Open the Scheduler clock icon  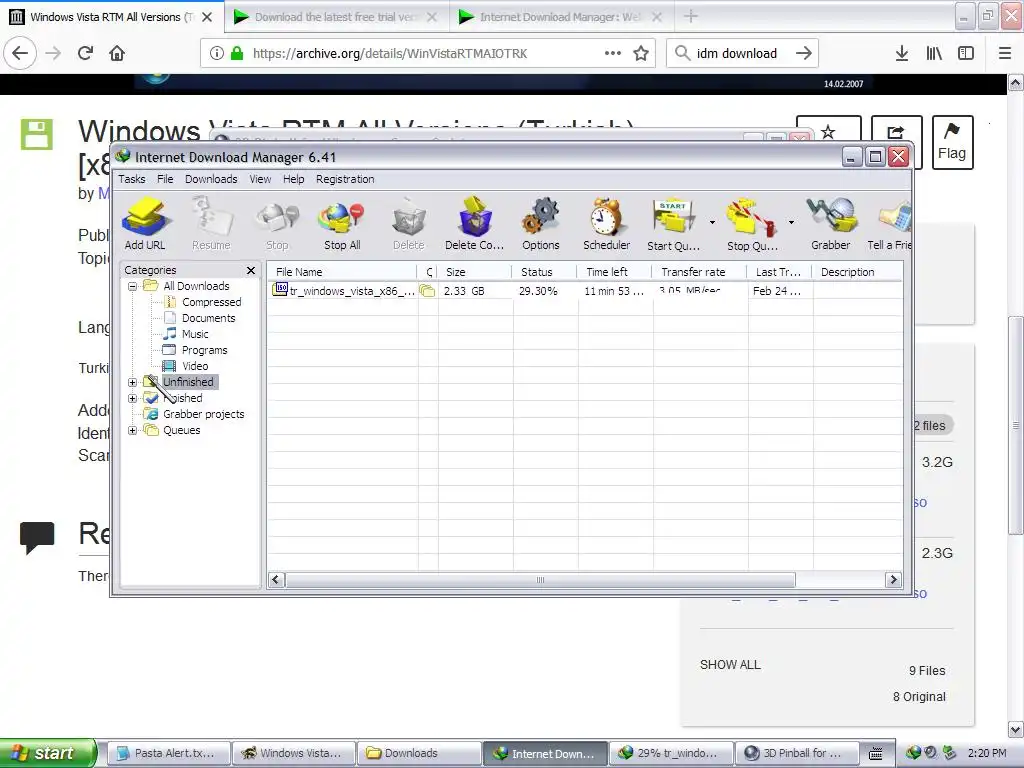(x=606, y=224)
